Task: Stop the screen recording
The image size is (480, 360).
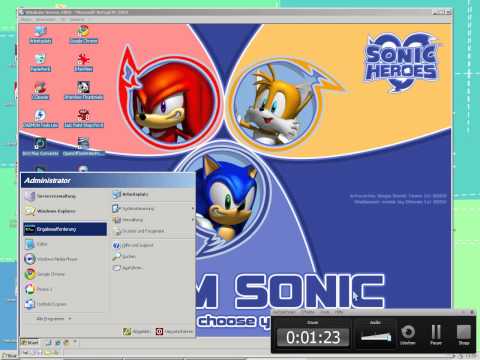Action: (x=464, y=334)
